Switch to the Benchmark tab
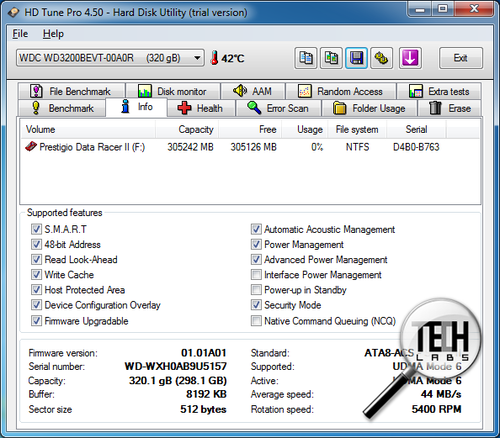 click(63, 108)
